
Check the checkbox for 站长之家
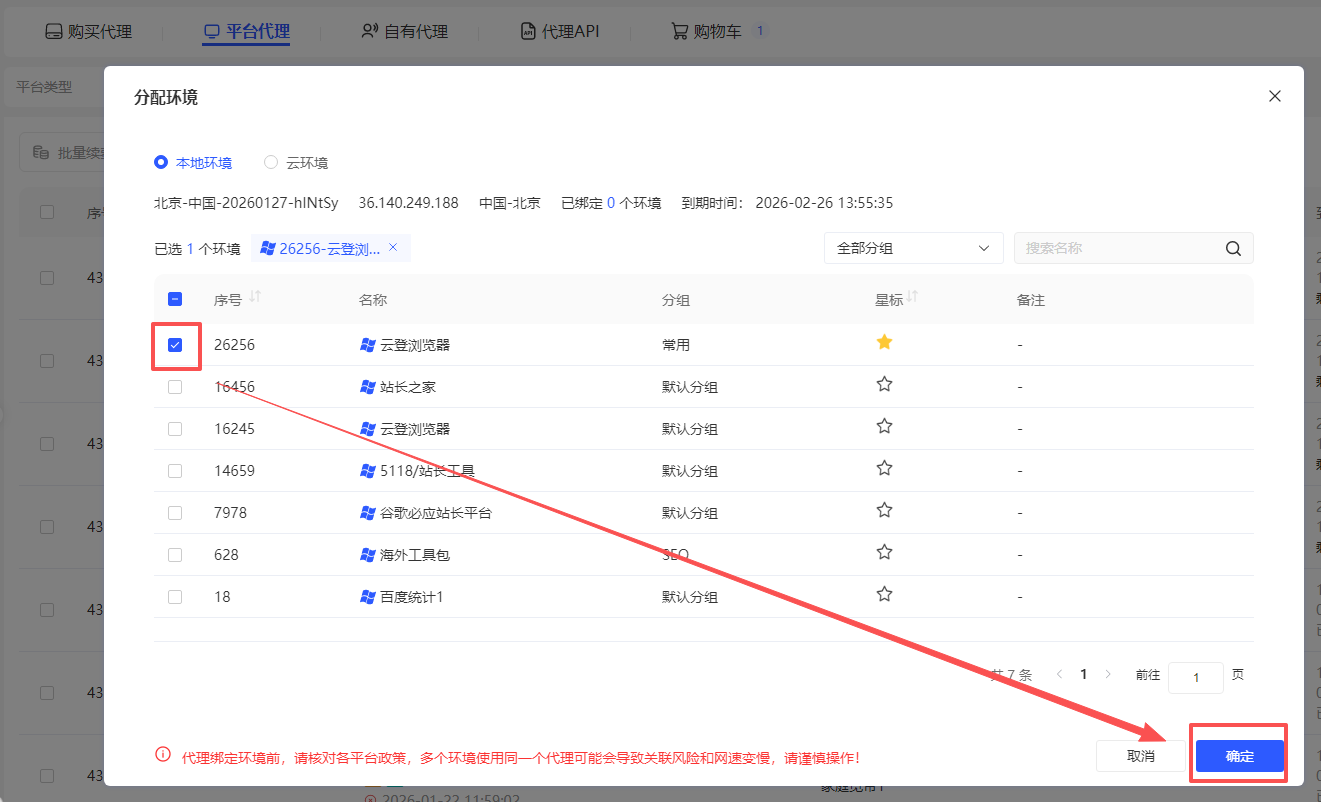pos(176,386)
